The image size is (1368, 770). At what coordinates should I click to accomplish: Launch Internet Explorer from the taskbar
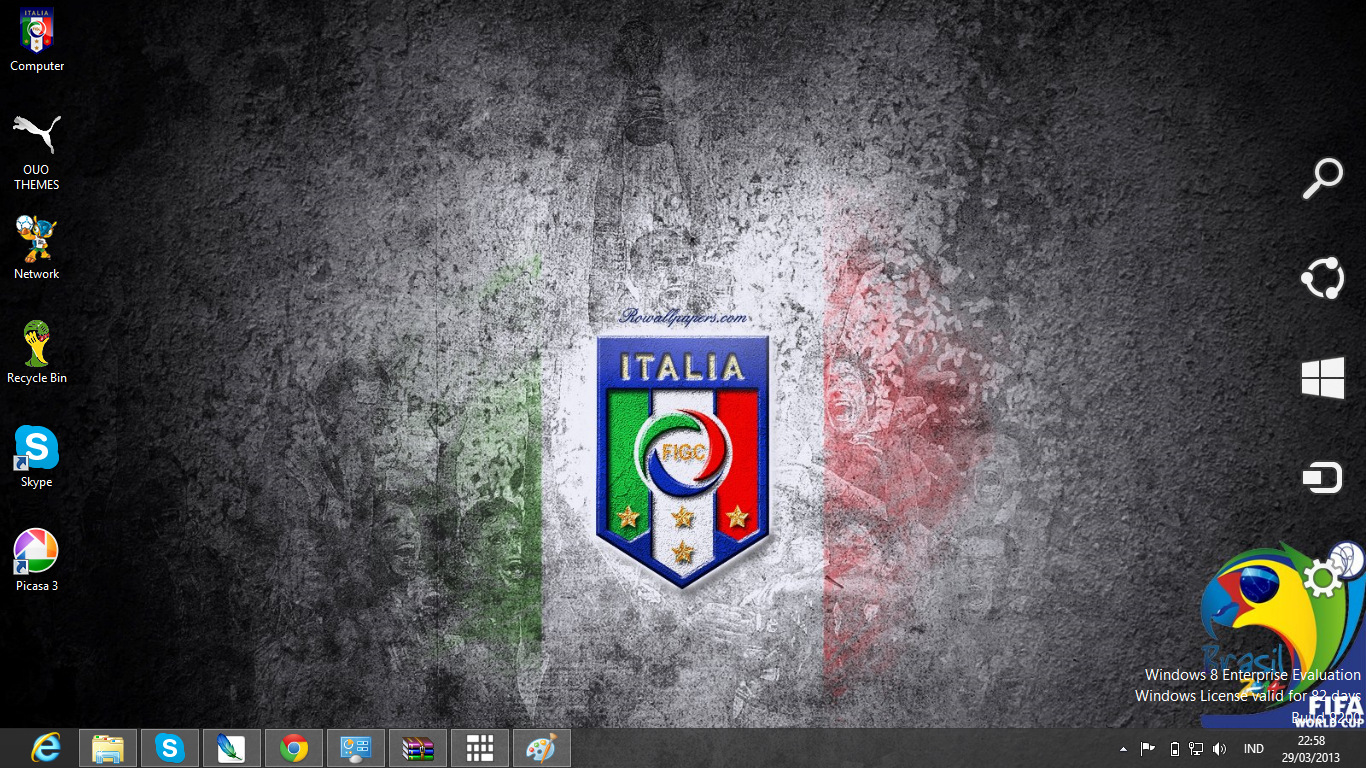tap(45, 747)
